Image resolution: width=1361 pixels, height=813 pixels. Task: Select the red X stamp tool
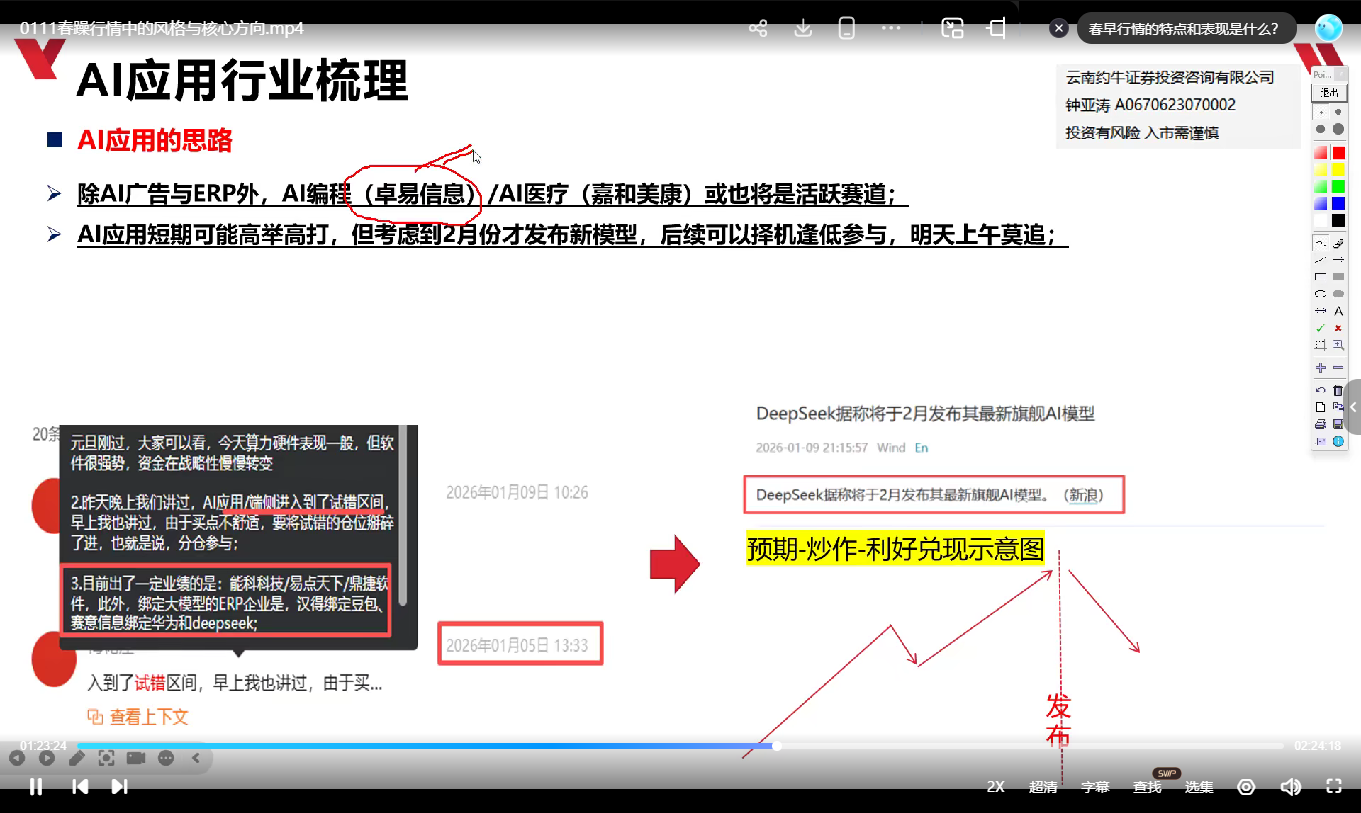pos(1338,328)
